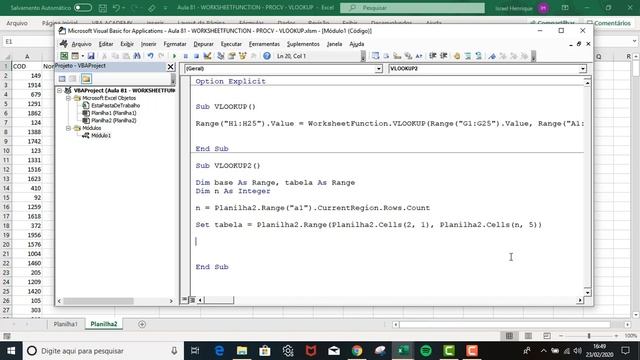Open the Standard toolbar options arrow
This screenshot has width=640, height=360.
(363, 57)
